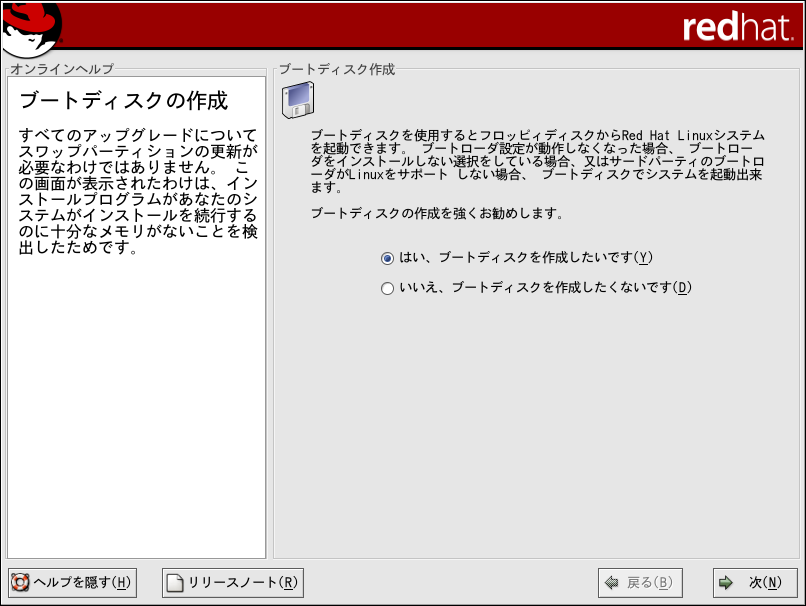
Task: Click the ブートディスクの作成 help heading
Action: point(124,101)
